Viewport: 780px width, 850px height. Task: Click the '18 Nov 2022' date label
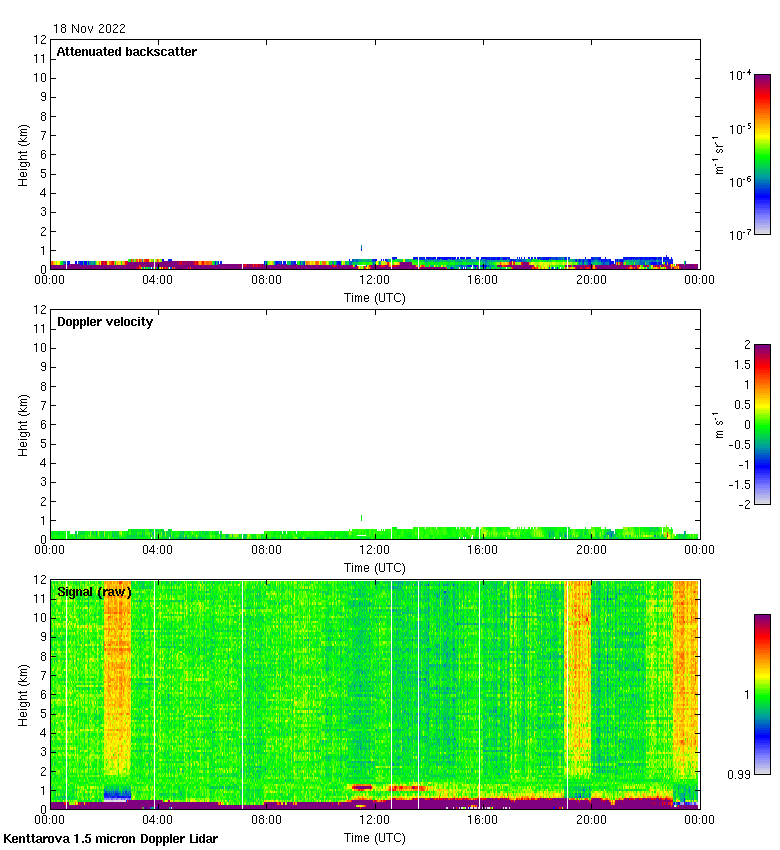[x=90, y=29]
